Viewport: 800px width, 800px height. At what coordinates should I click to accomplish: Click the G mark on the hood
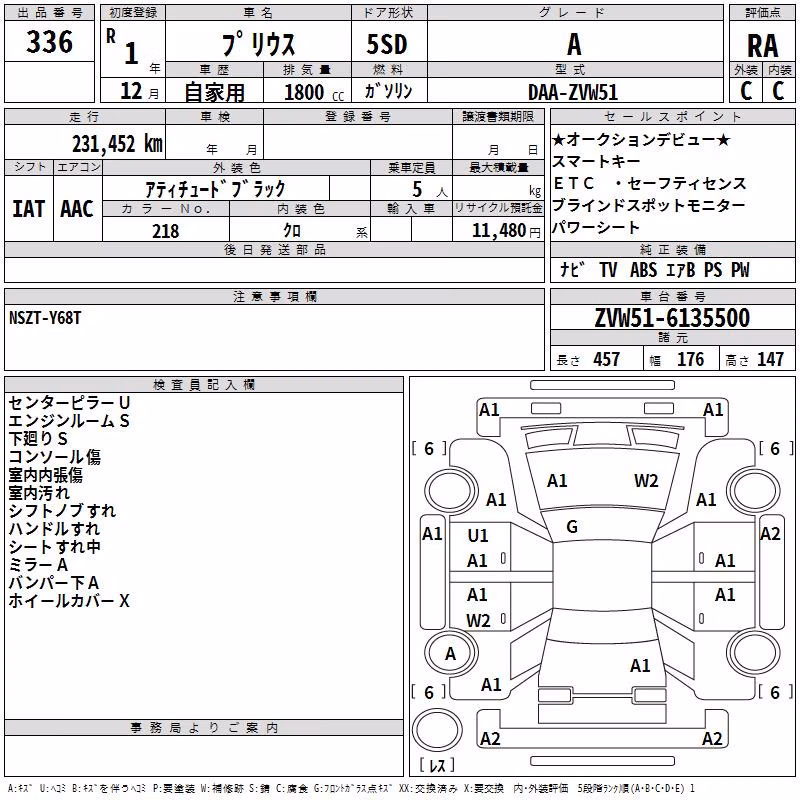572,527
